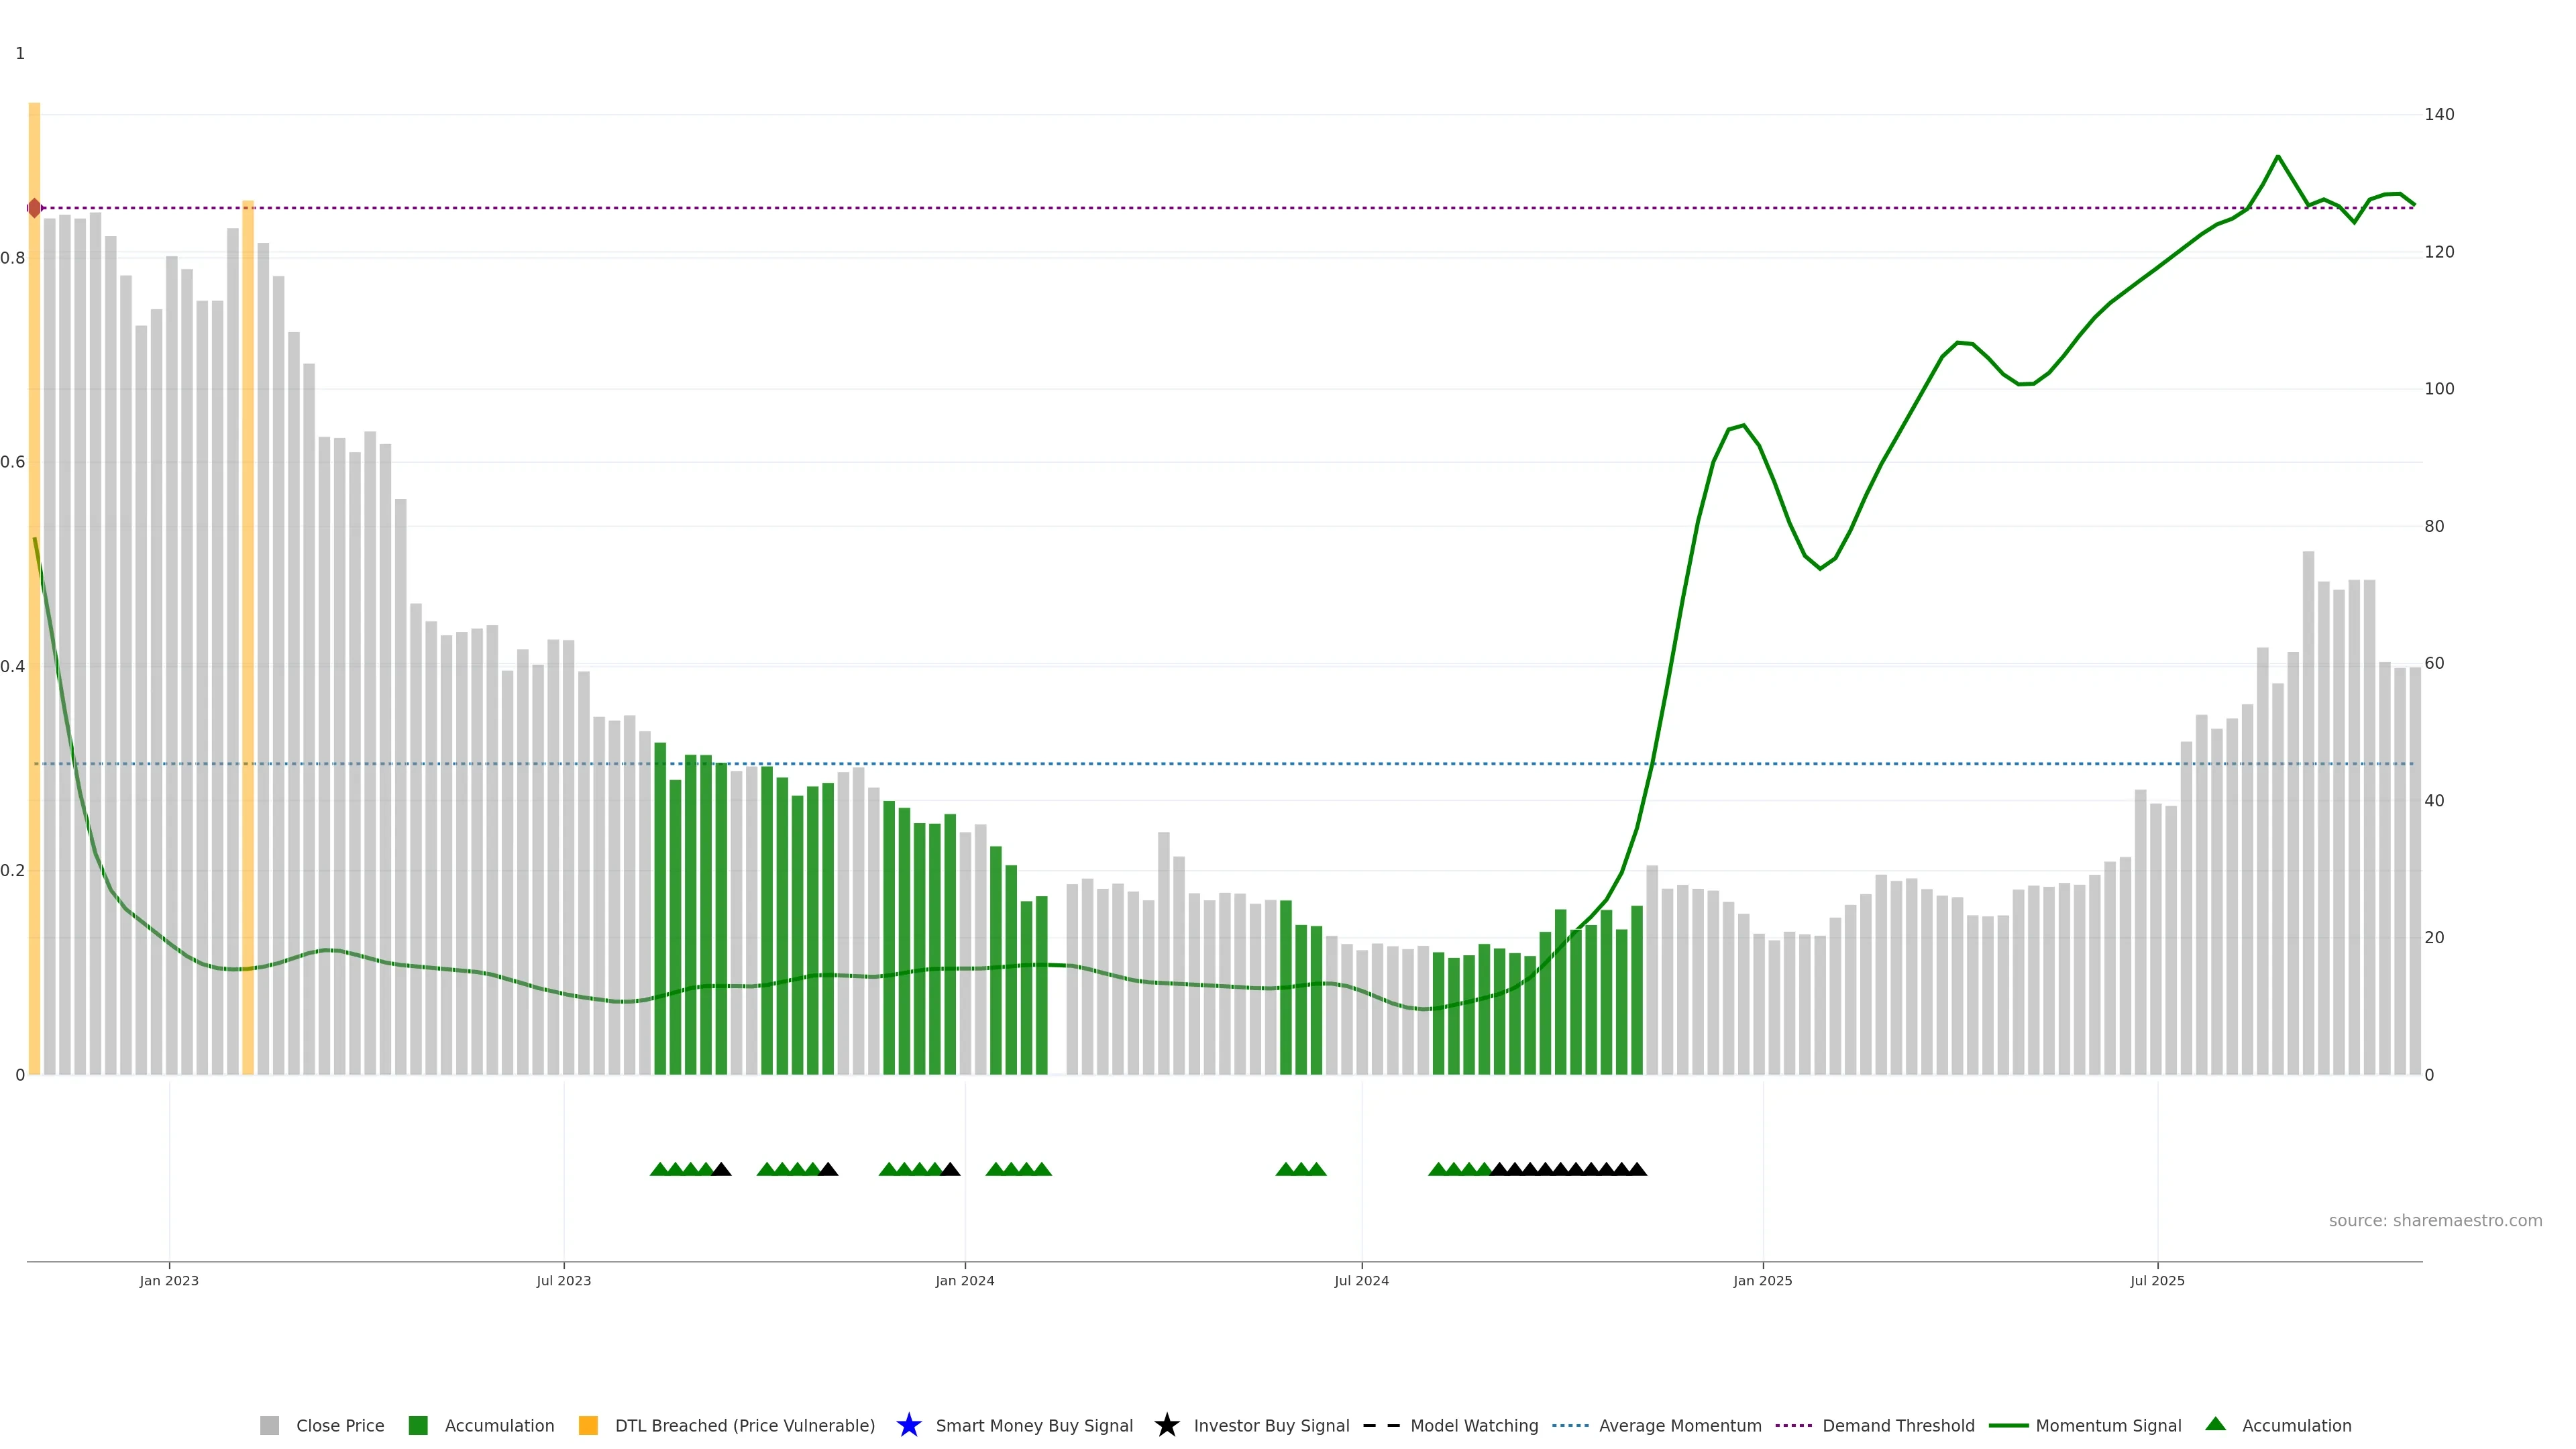The height and width of the screenshot is (1449, 2576).
Task: Click the momentum line's highest peak in 2025
Action: (x=2277, y=157)
